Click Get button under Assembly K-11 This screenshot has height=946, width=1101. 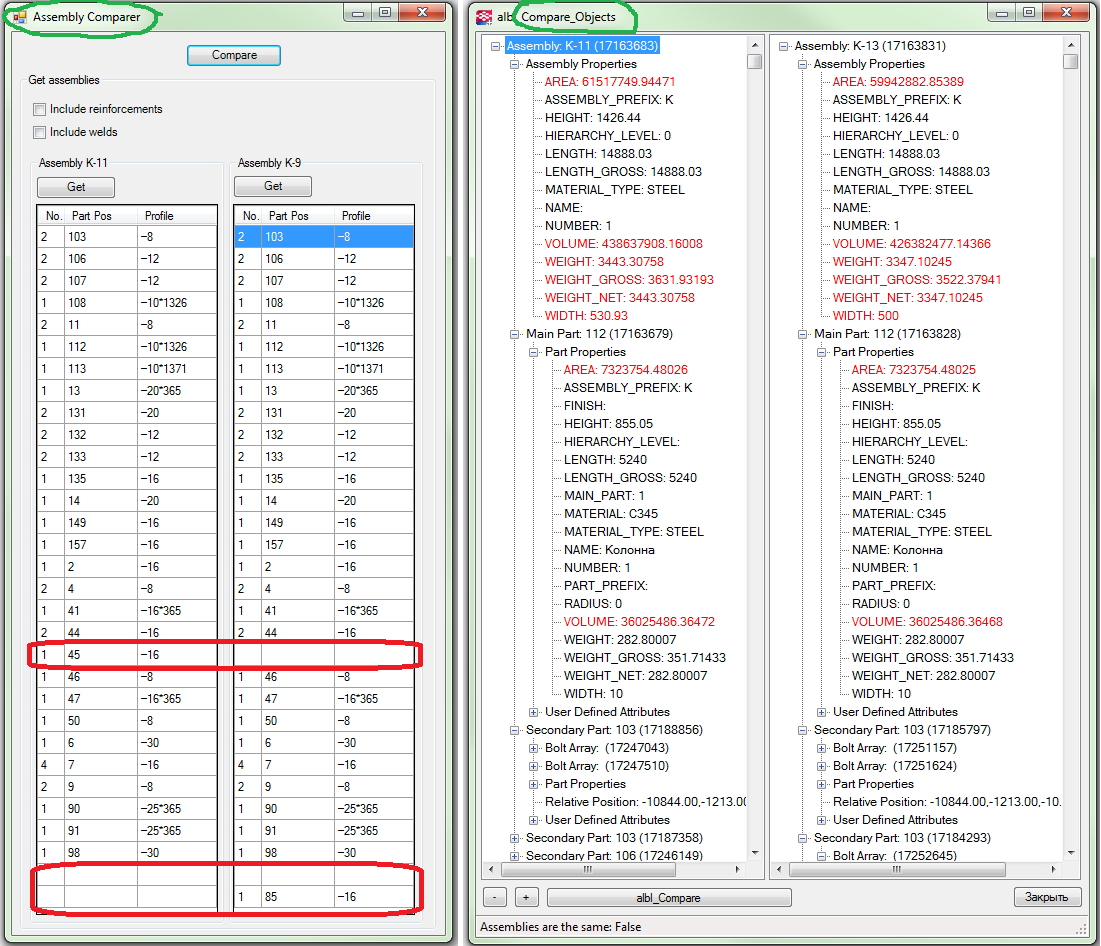click(x=76, y=187)
